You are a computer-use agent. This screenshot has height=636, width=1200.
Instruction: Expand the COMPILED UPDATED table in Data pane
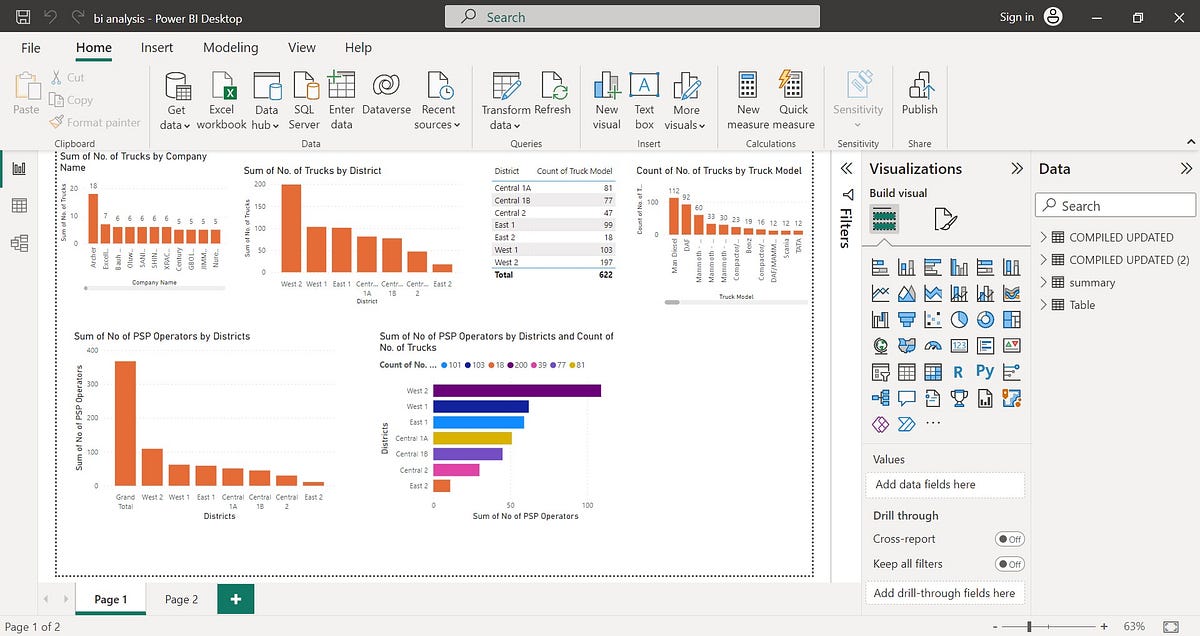click(x=1042, y=237)
